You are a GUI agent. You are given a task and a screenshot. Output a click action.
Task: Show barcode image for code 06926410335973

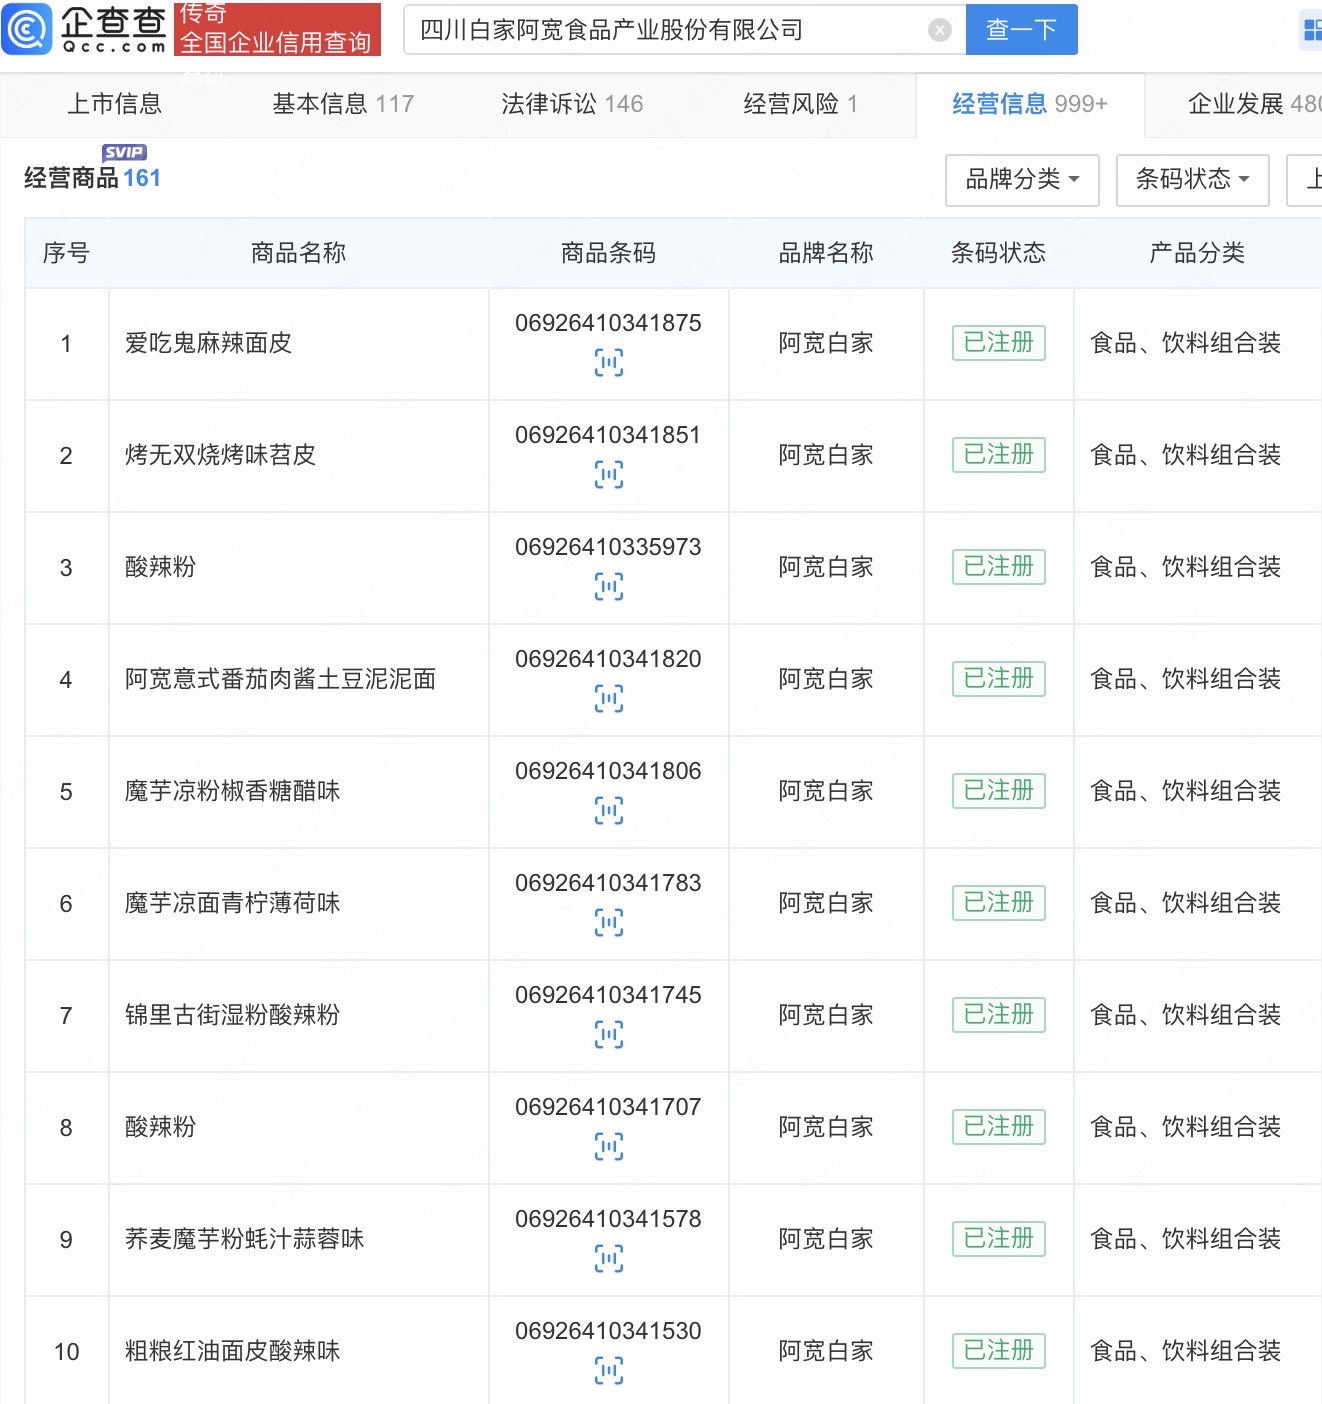pos(608,586)
